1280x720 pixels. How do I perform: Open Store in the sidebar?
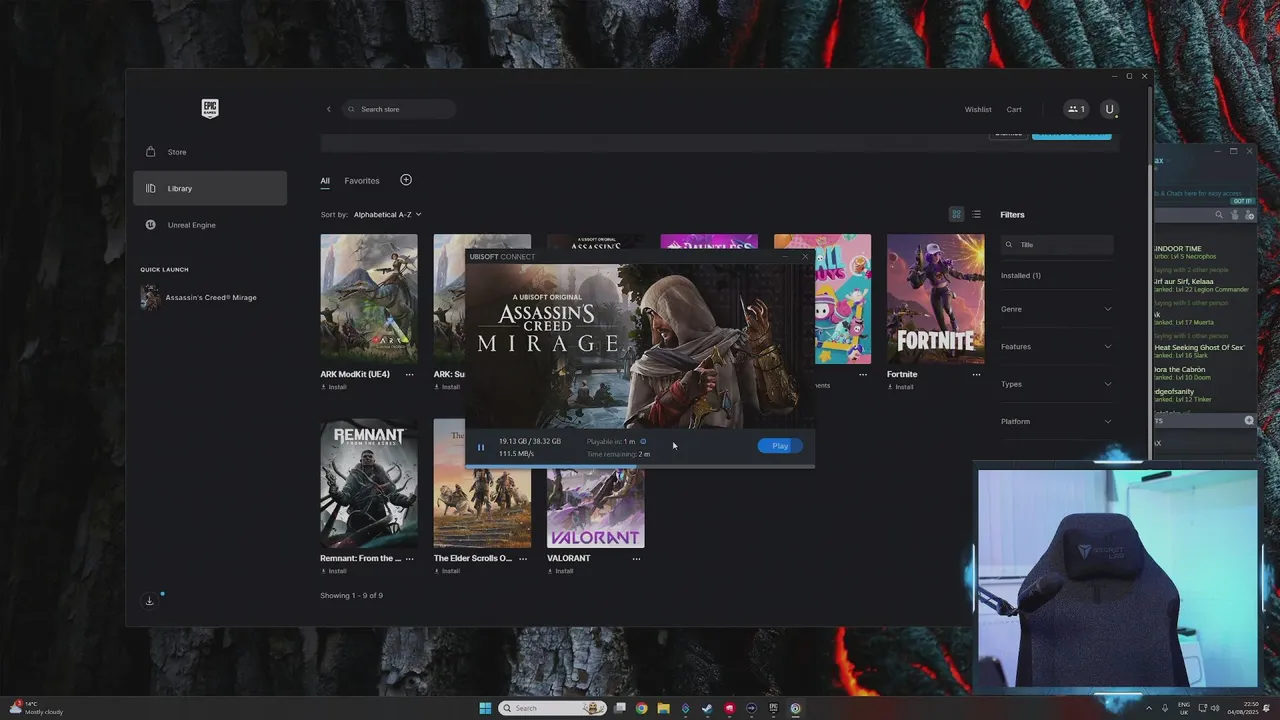[210, 152]
